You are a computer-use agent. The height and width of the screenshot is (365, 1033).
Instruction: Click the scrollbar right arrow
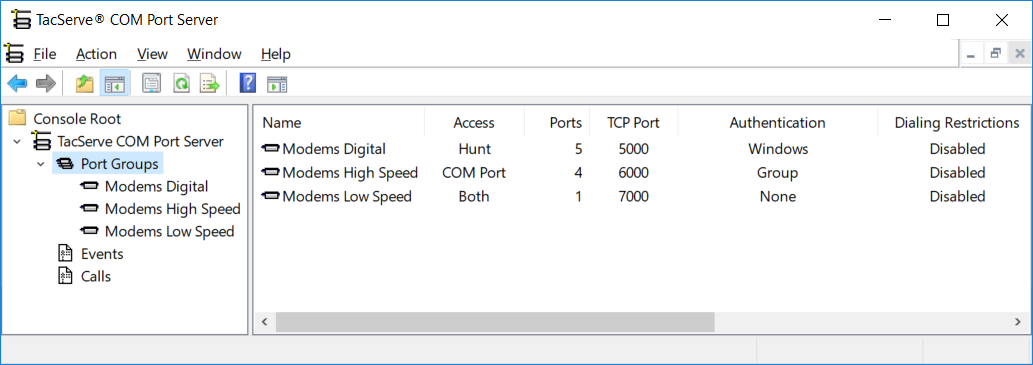pyautogui.click(x=1017, y=322)
